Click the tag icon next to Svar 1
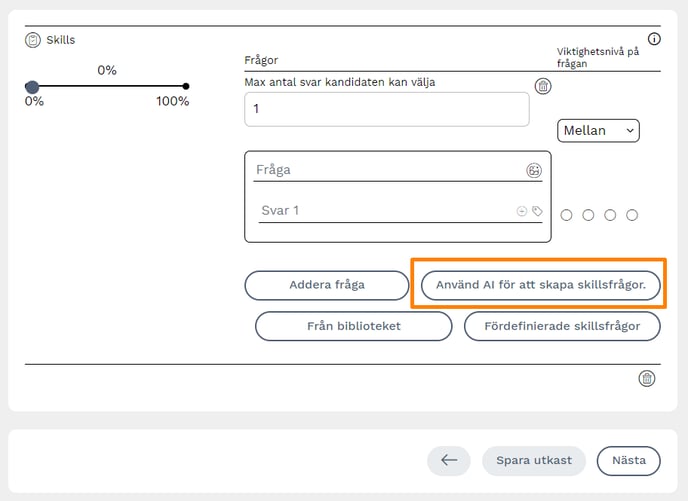This screenshot has width=688, height=501. [537, 211]
